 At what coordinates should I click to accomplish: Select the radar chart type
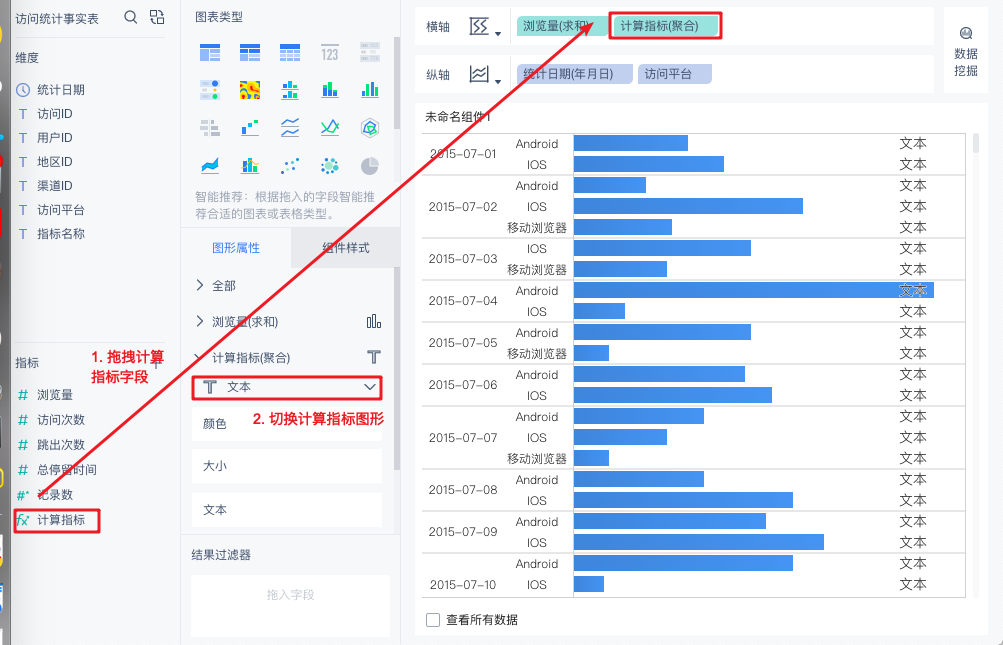[x=370, y=128]
